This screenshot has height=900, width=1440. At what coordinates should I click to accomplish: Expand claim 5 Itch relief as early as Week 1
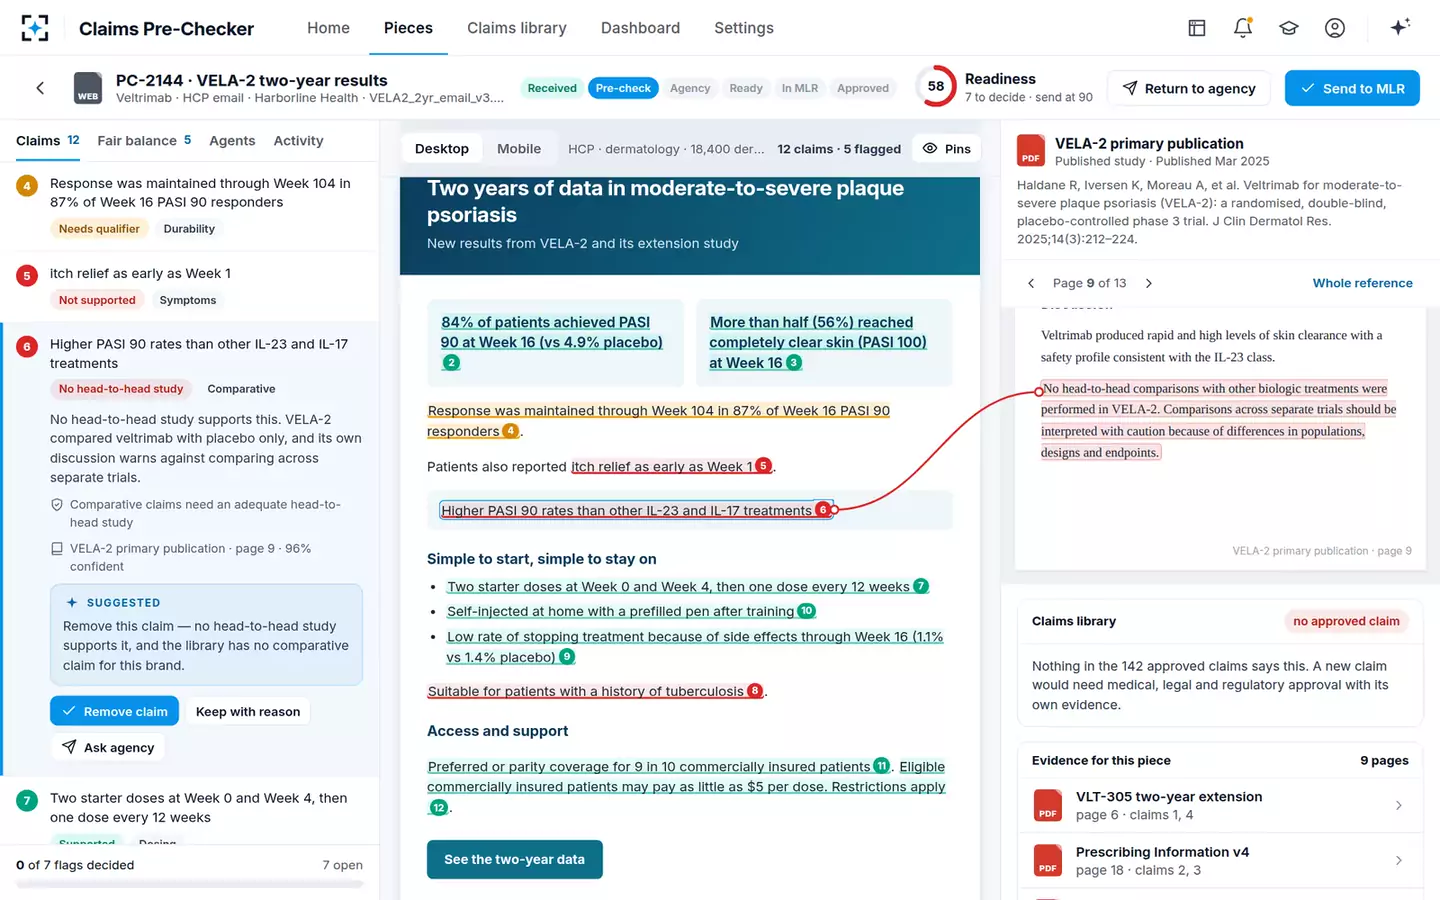click(190, 286)
